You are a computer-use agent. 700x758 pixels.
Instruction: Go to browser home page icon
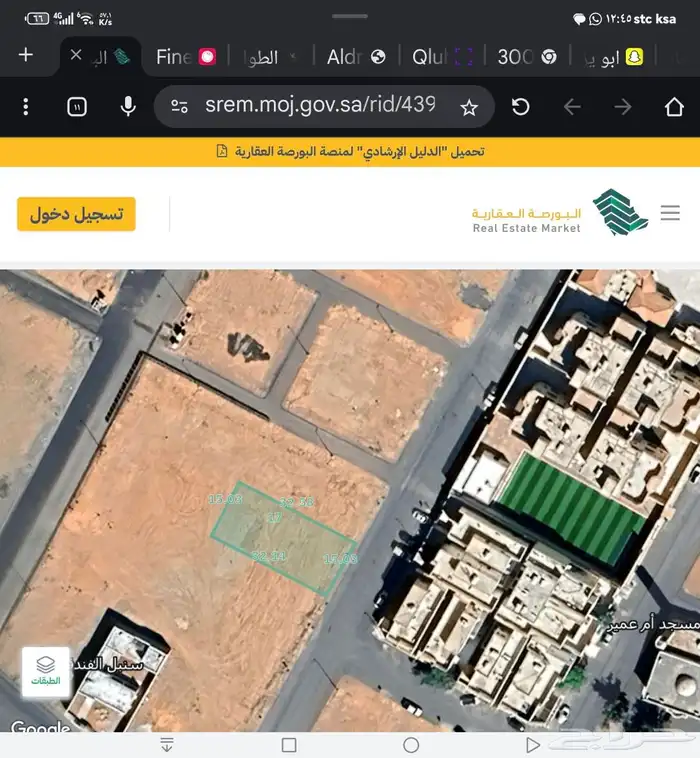(674, 107)
